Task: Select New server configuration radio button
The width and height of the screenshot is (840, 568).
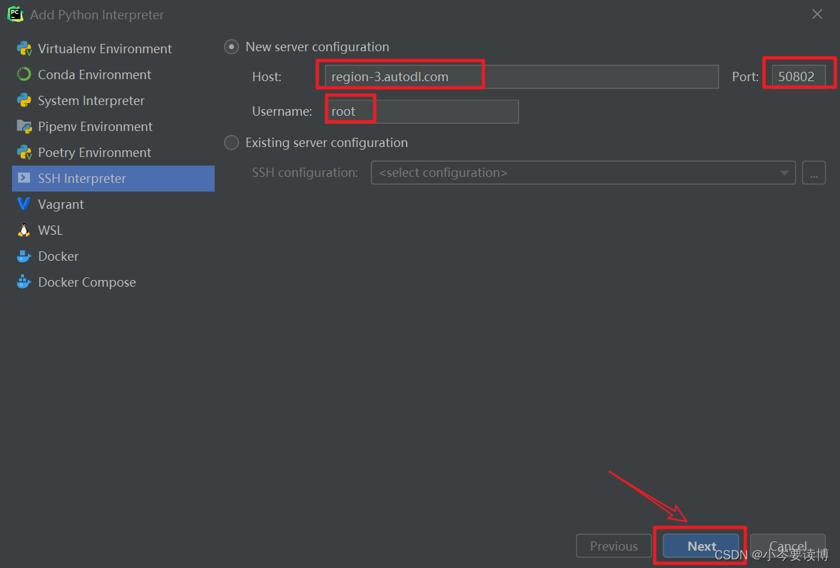Action: 231,47
